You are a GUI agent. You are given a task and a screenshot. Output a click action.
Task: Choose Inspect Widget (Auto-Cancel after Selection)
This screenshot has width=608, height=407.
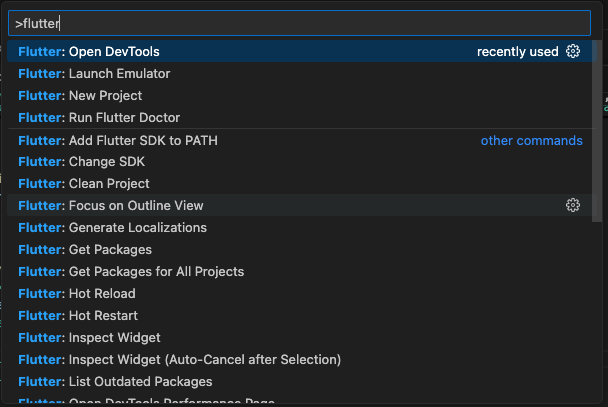click(302, 359)
